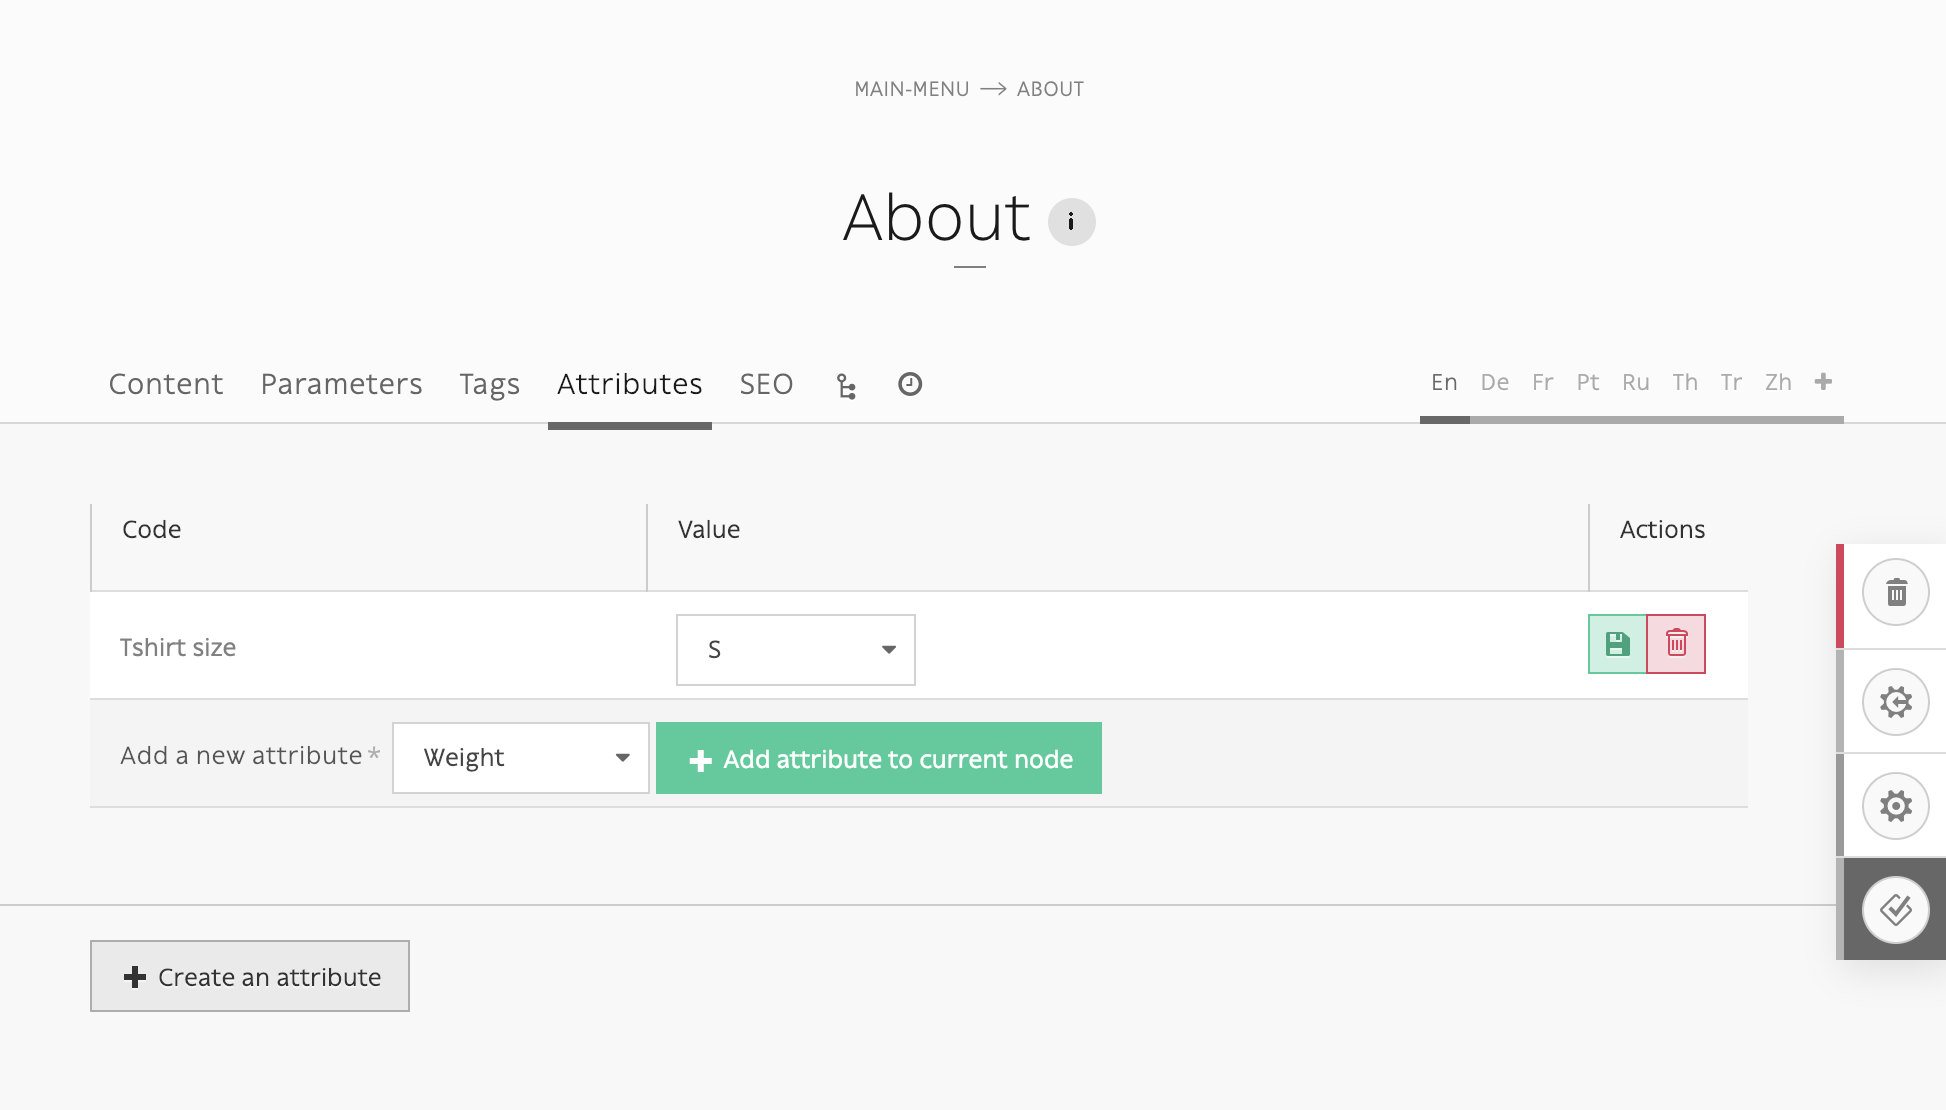
Task: Save the Tshirt size attribute value
Action: 1617,644
